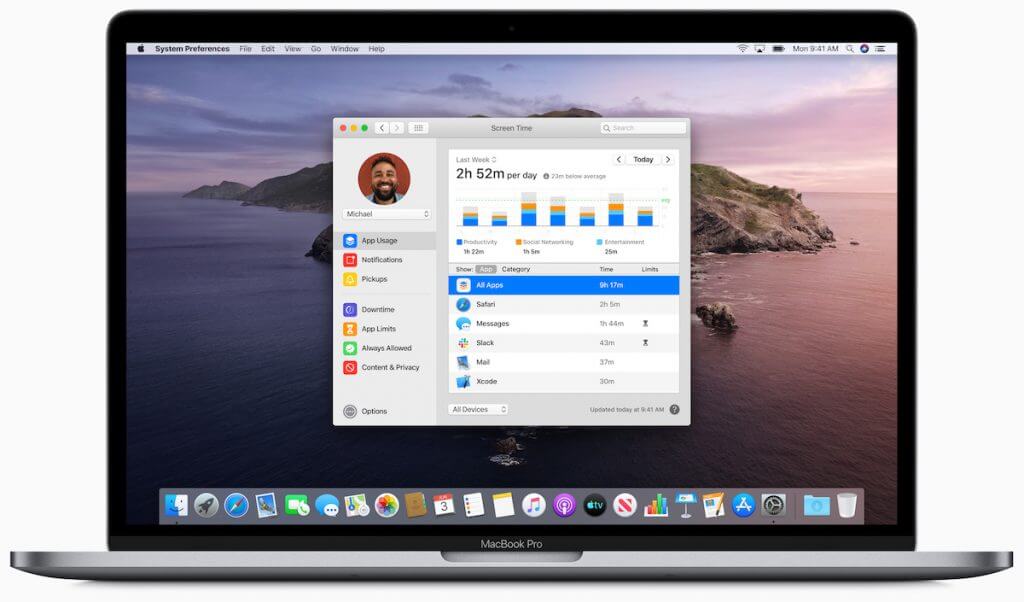1024x602 pixels.
Task: Open Finder from the Dock
Action: click(176, 505)
